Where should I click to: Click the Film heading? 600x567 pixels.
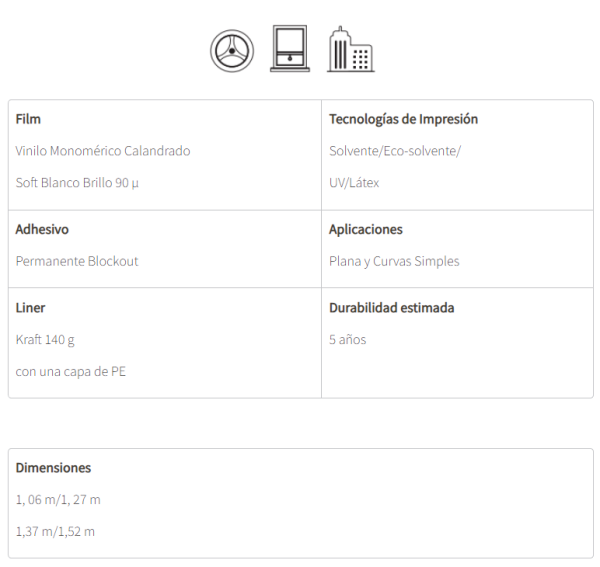coord(28,119)
